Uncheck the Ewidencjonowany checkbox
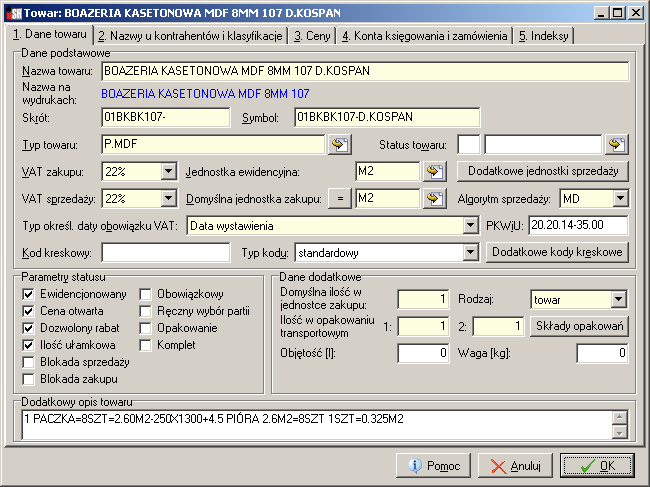Viewport: 650px width, 487px height. coord(28,294)
